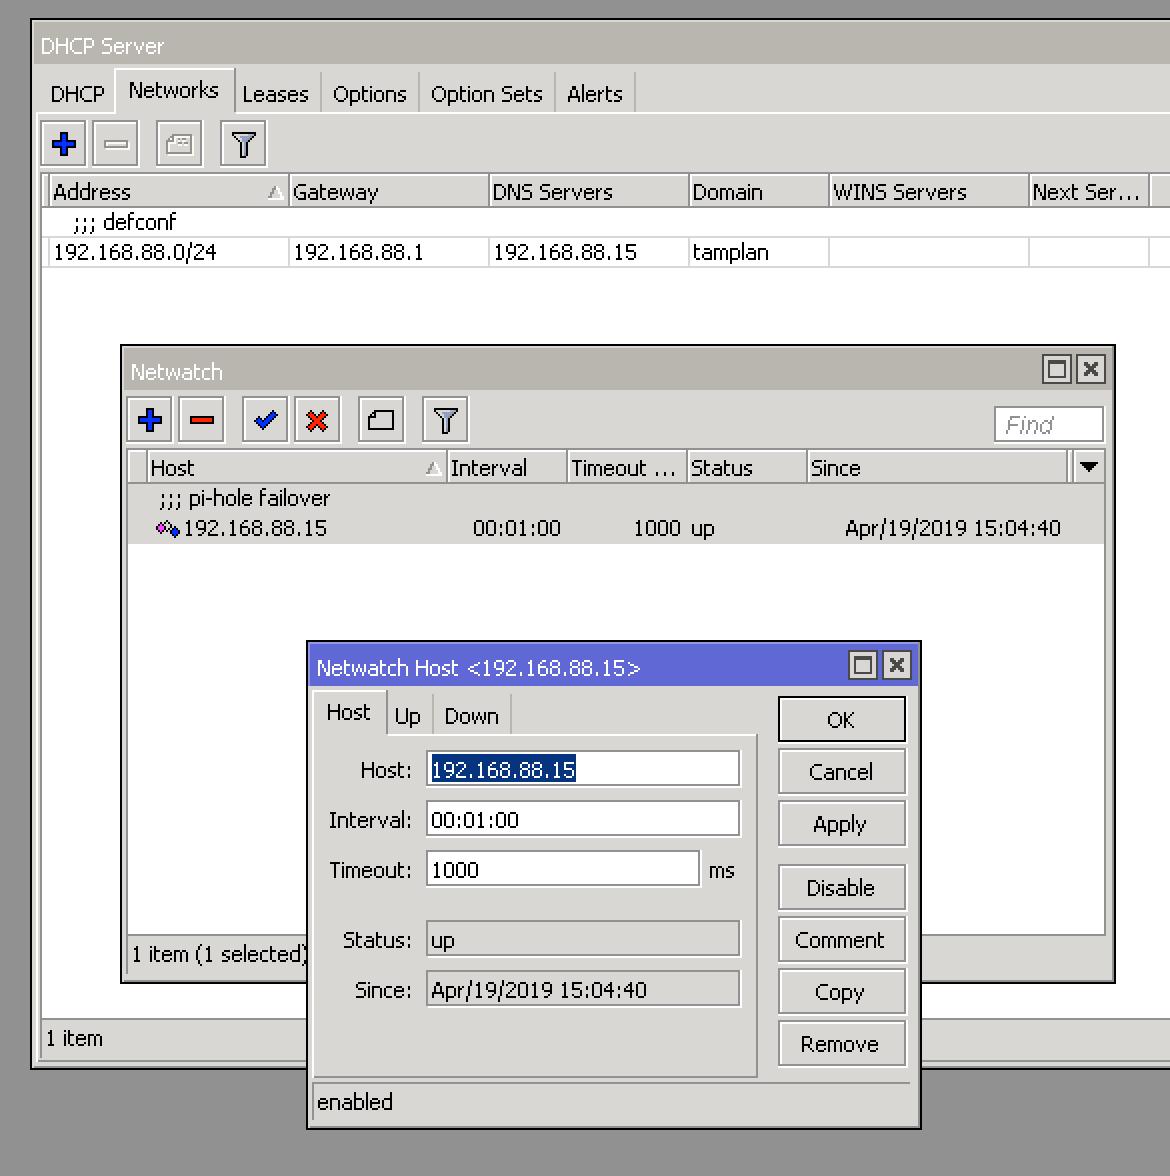Click the Disable button
Image resolution: width=1170 pixels, height=1176 pixels.
[x=842, y=888]
